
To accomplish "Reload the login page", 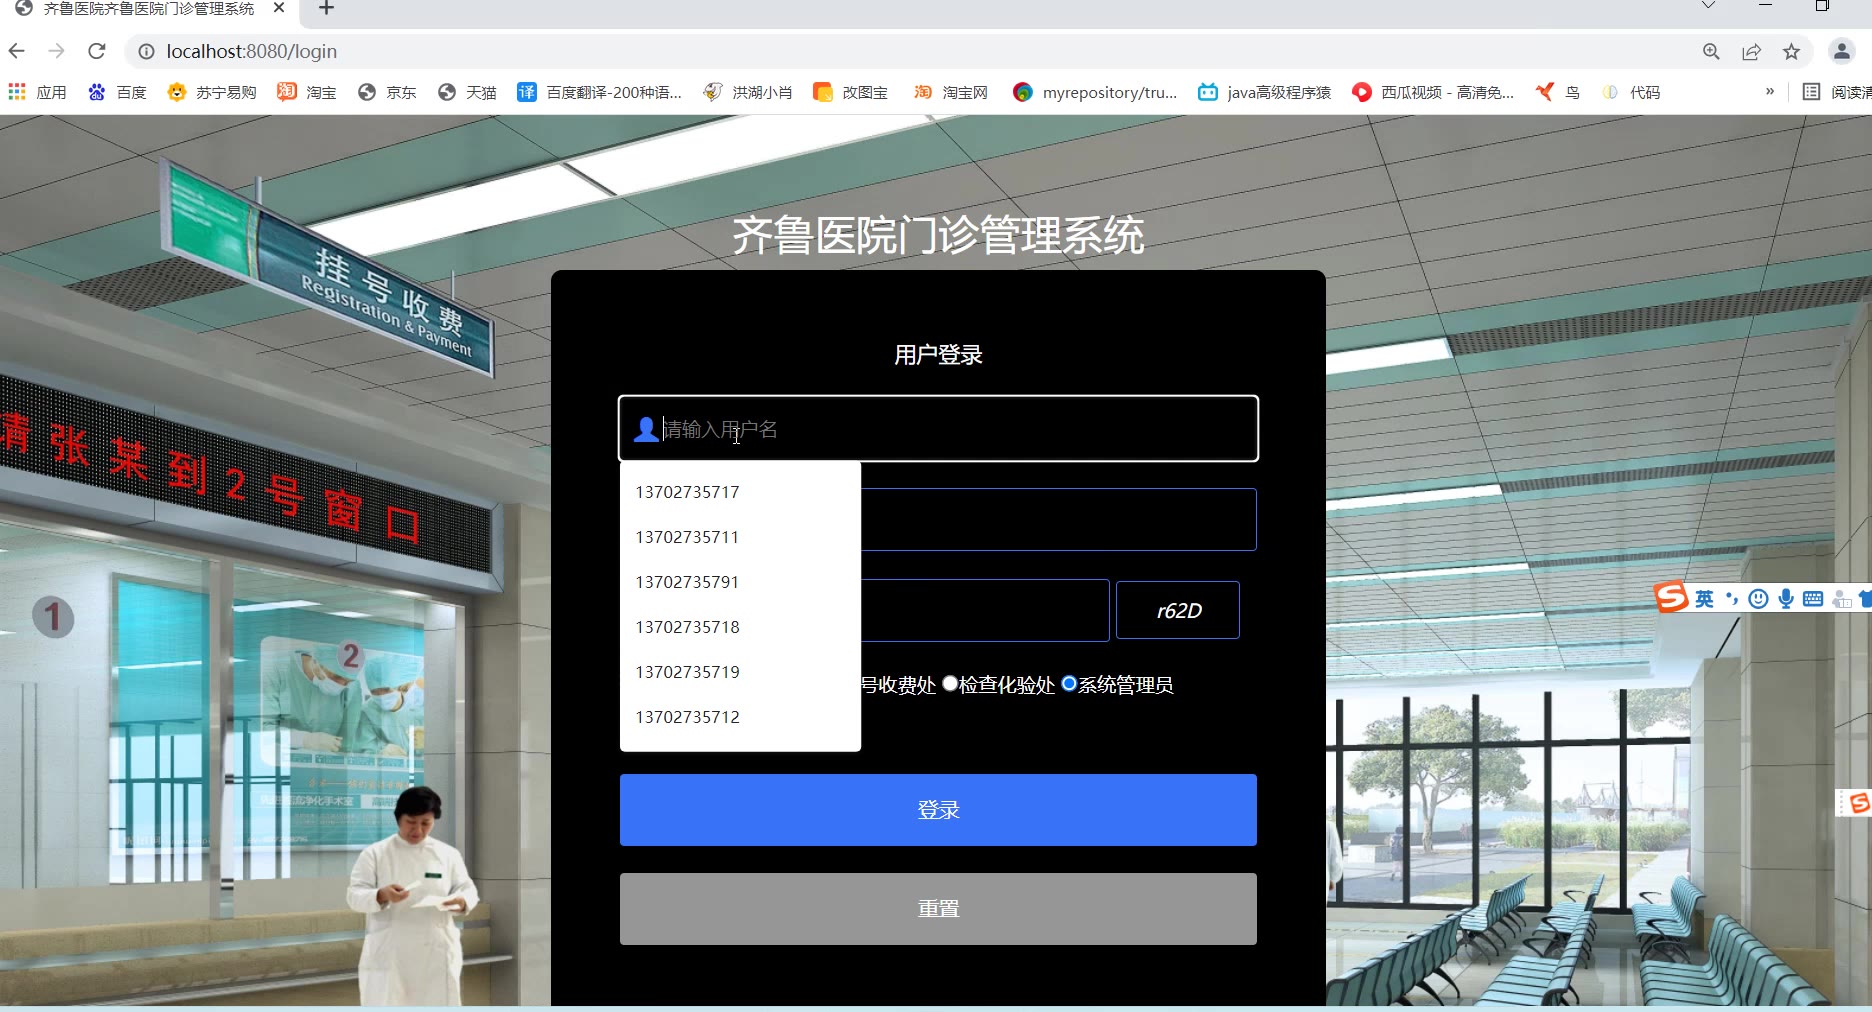I will click(97, 51).
